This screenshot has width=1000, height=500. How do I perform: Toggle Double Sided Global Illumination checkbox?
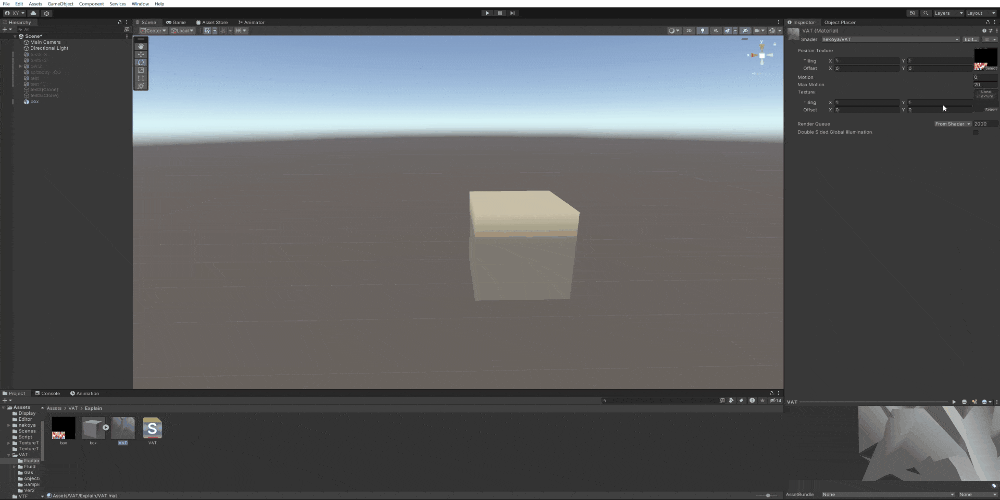tap(975, 132)
